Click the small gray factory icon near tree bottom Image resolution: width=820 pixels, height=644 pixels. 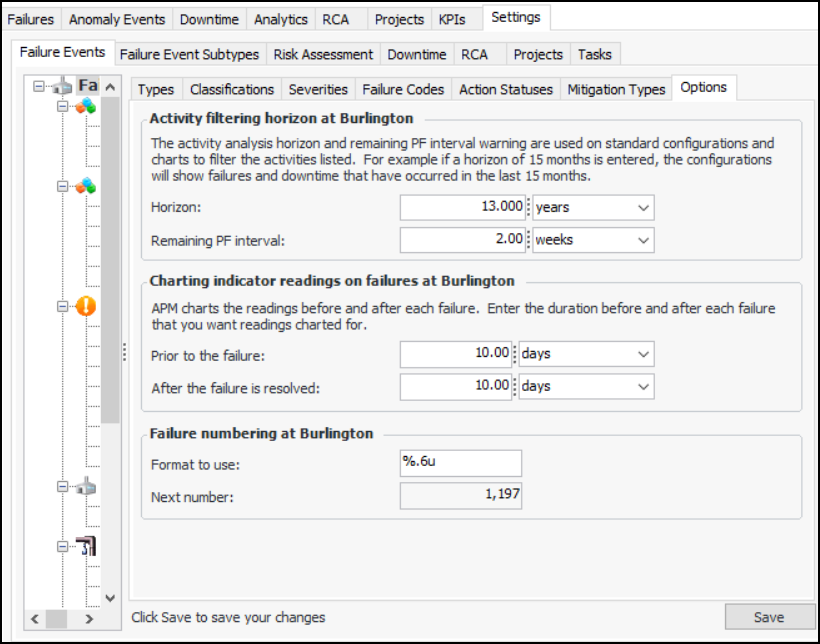point(86,487)
